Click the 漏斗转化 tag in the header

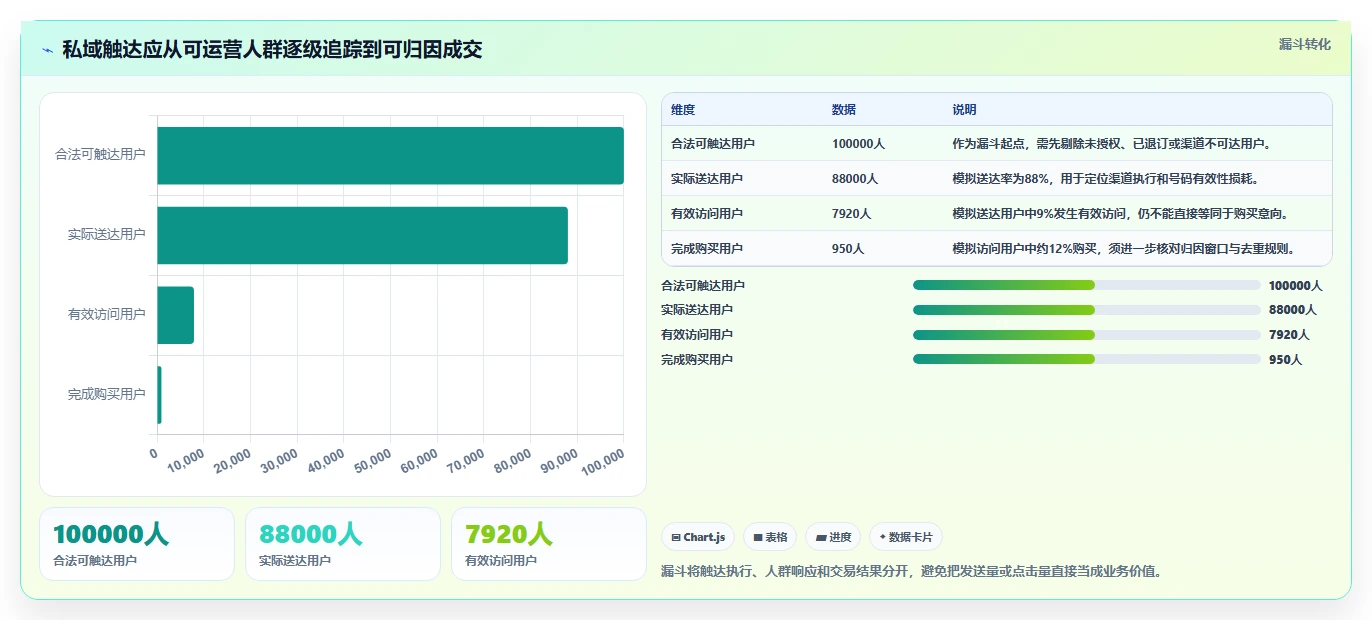(x=1305, y=44)
